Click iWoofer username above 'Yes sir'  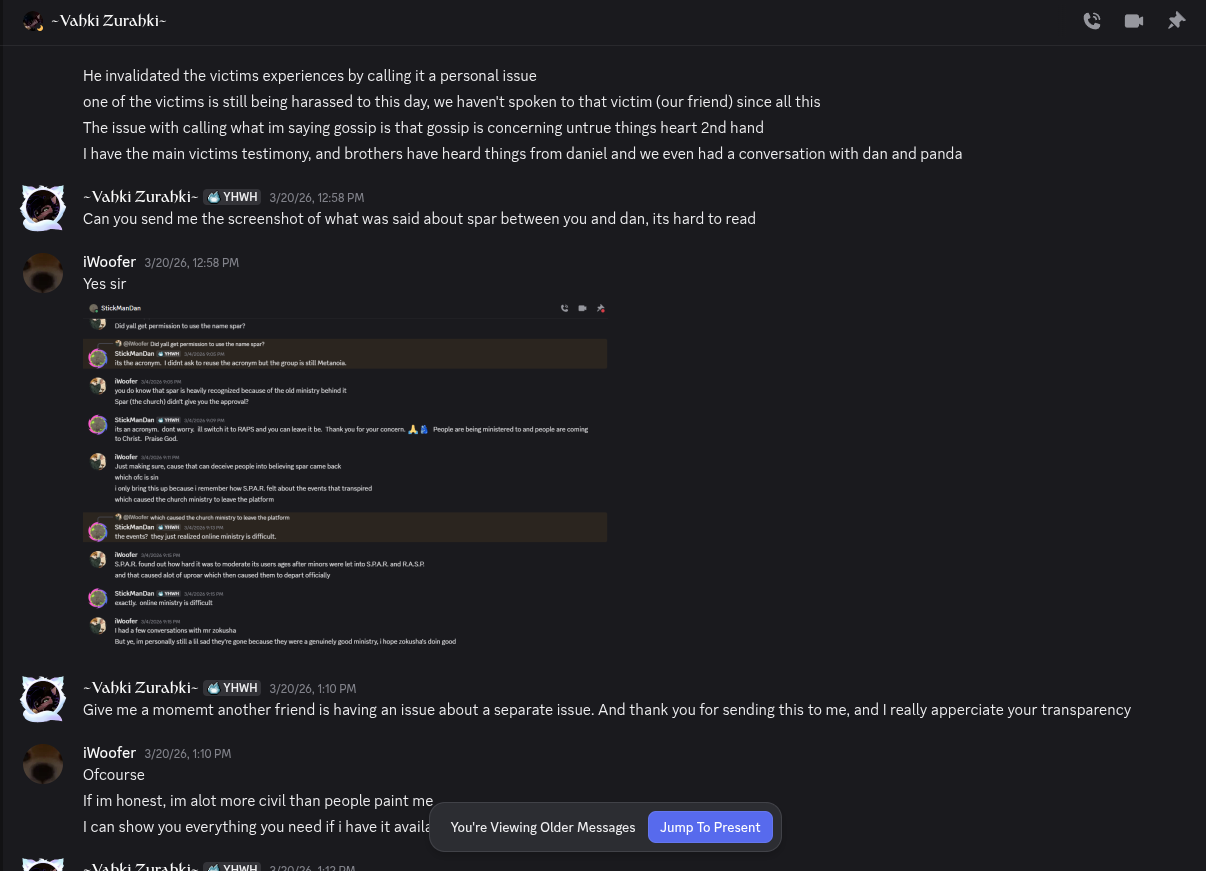(109, 262)
